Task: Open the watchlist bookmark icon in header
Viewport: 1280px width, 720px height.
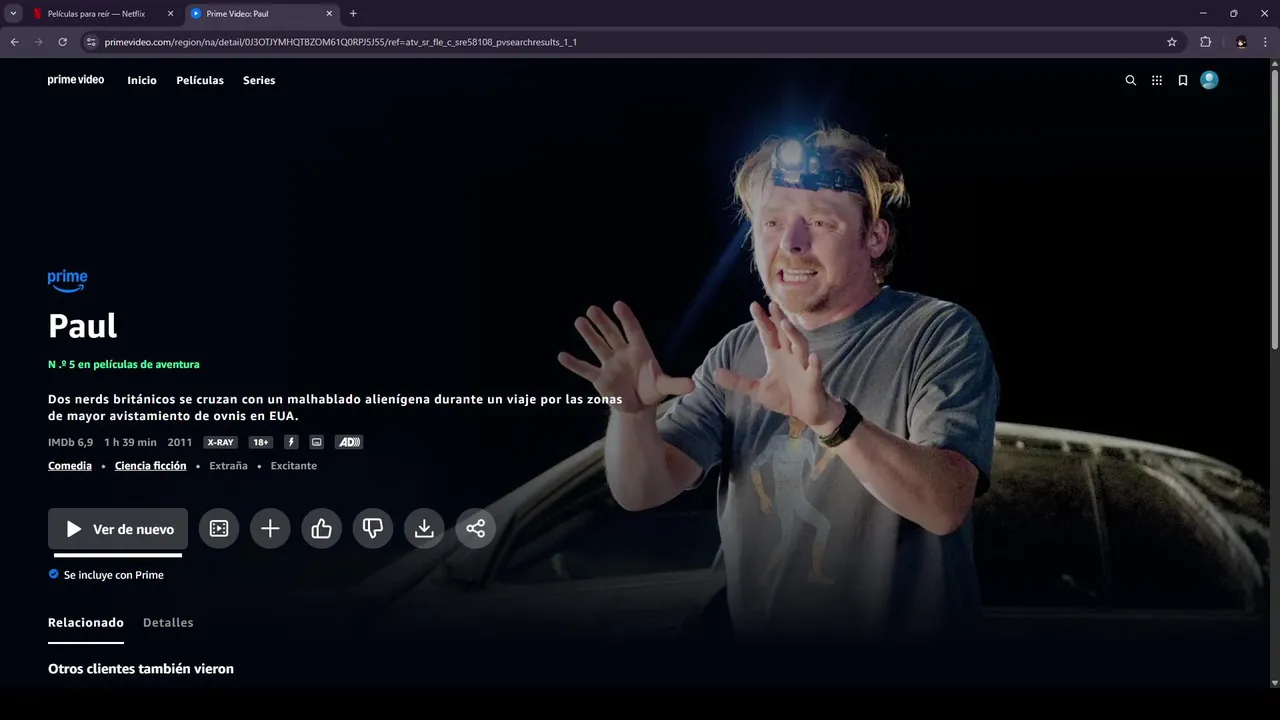Action: point(1183,80)
